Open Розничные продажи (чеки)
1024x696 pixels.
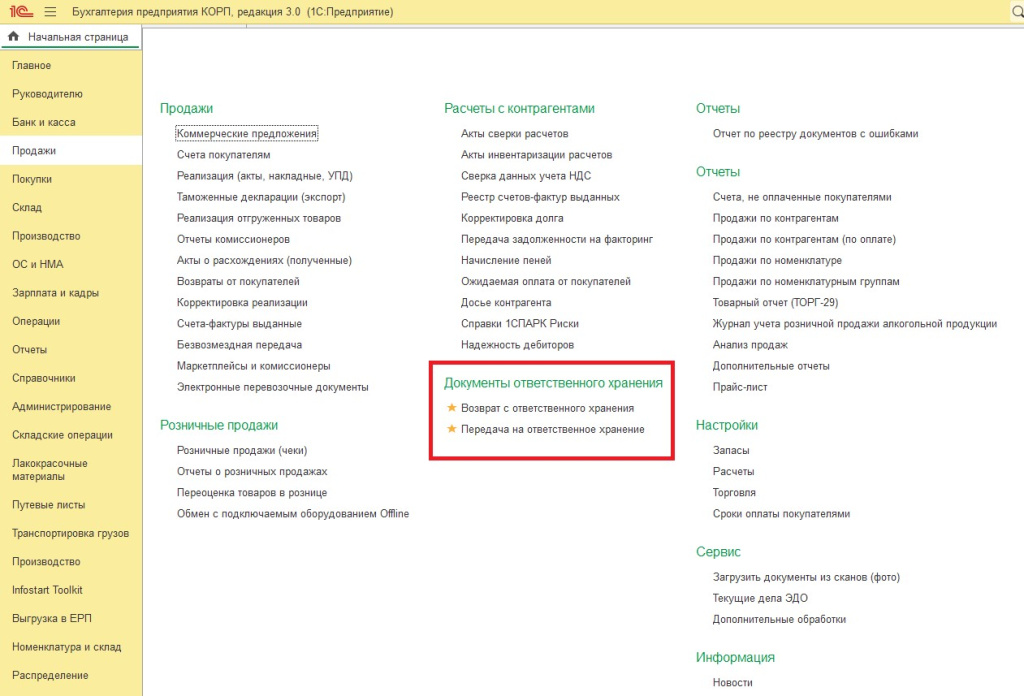[x=241, y=450]
